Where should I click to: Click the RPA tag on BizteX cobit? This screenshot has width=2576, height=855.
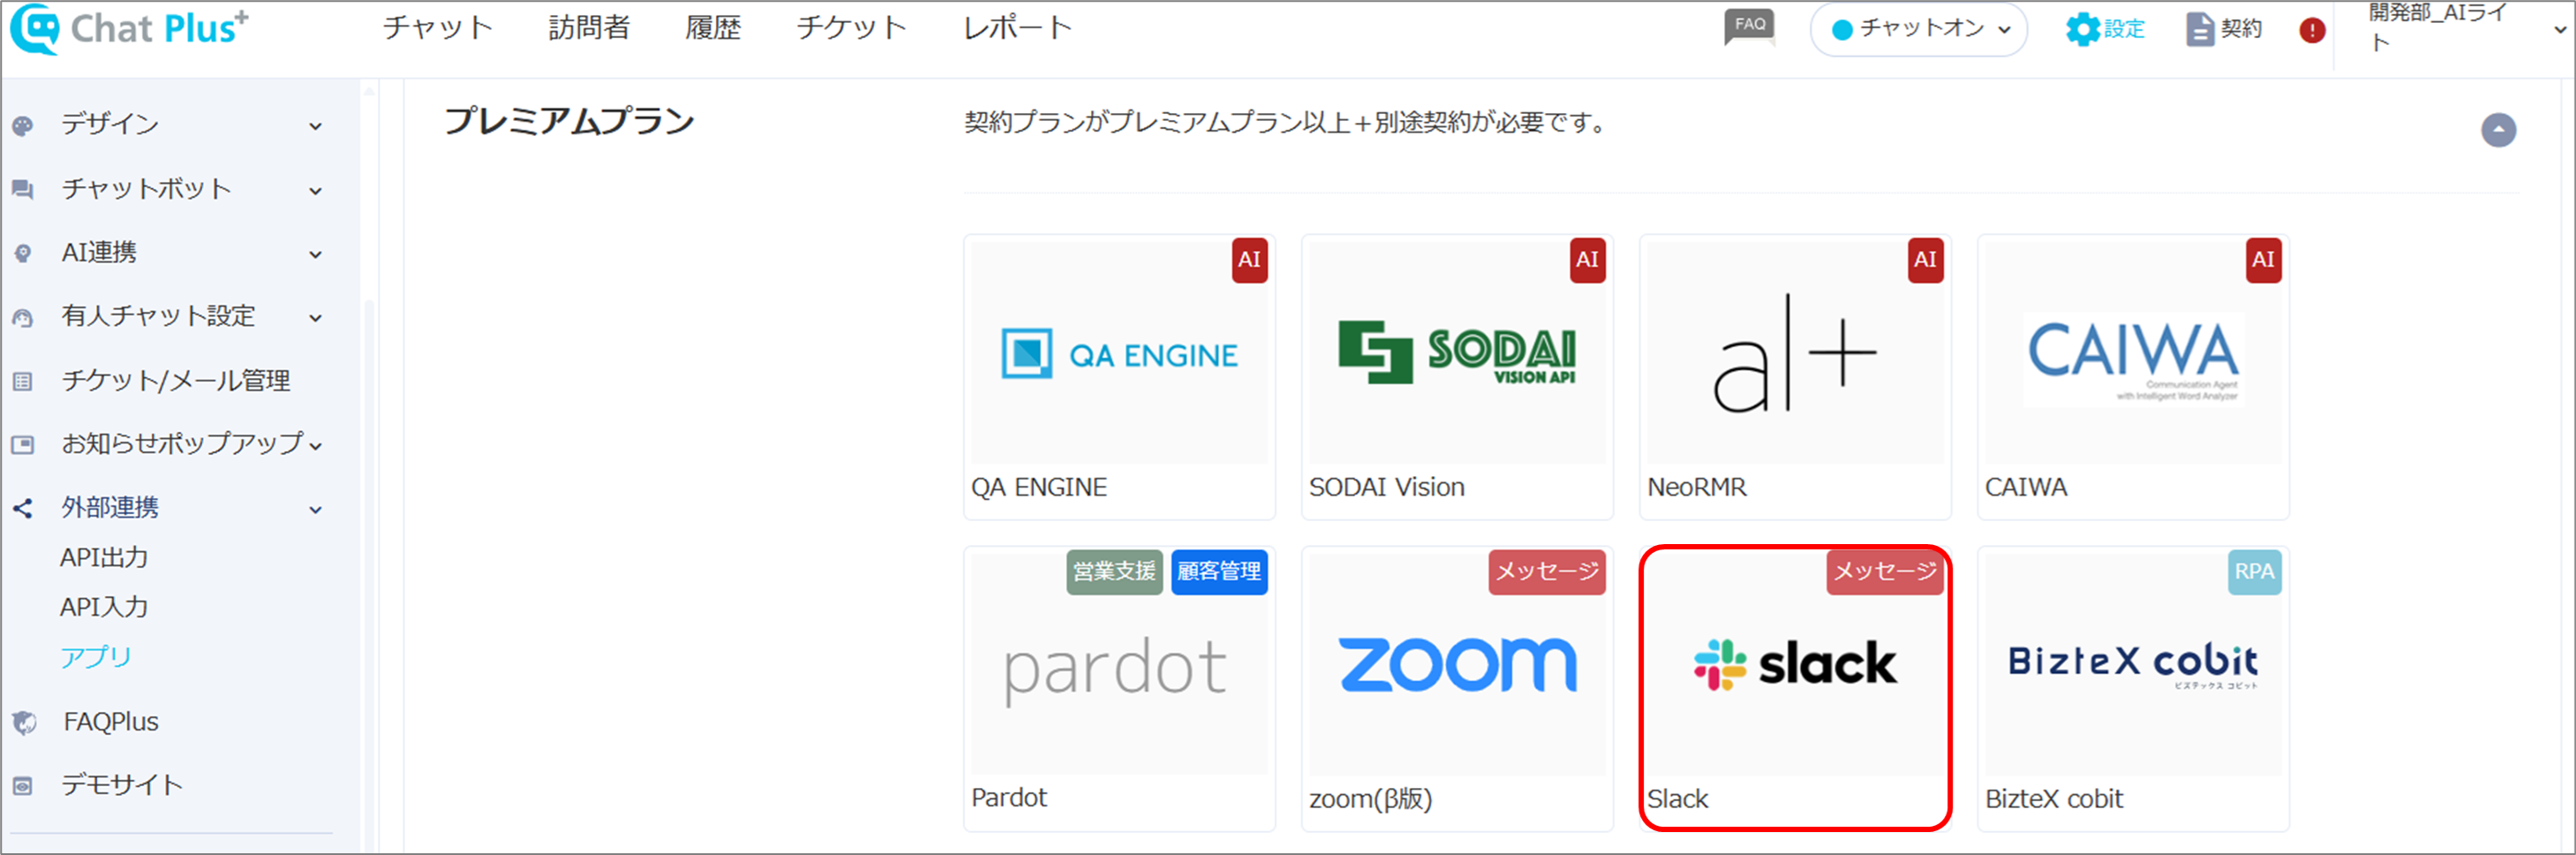2254,572
